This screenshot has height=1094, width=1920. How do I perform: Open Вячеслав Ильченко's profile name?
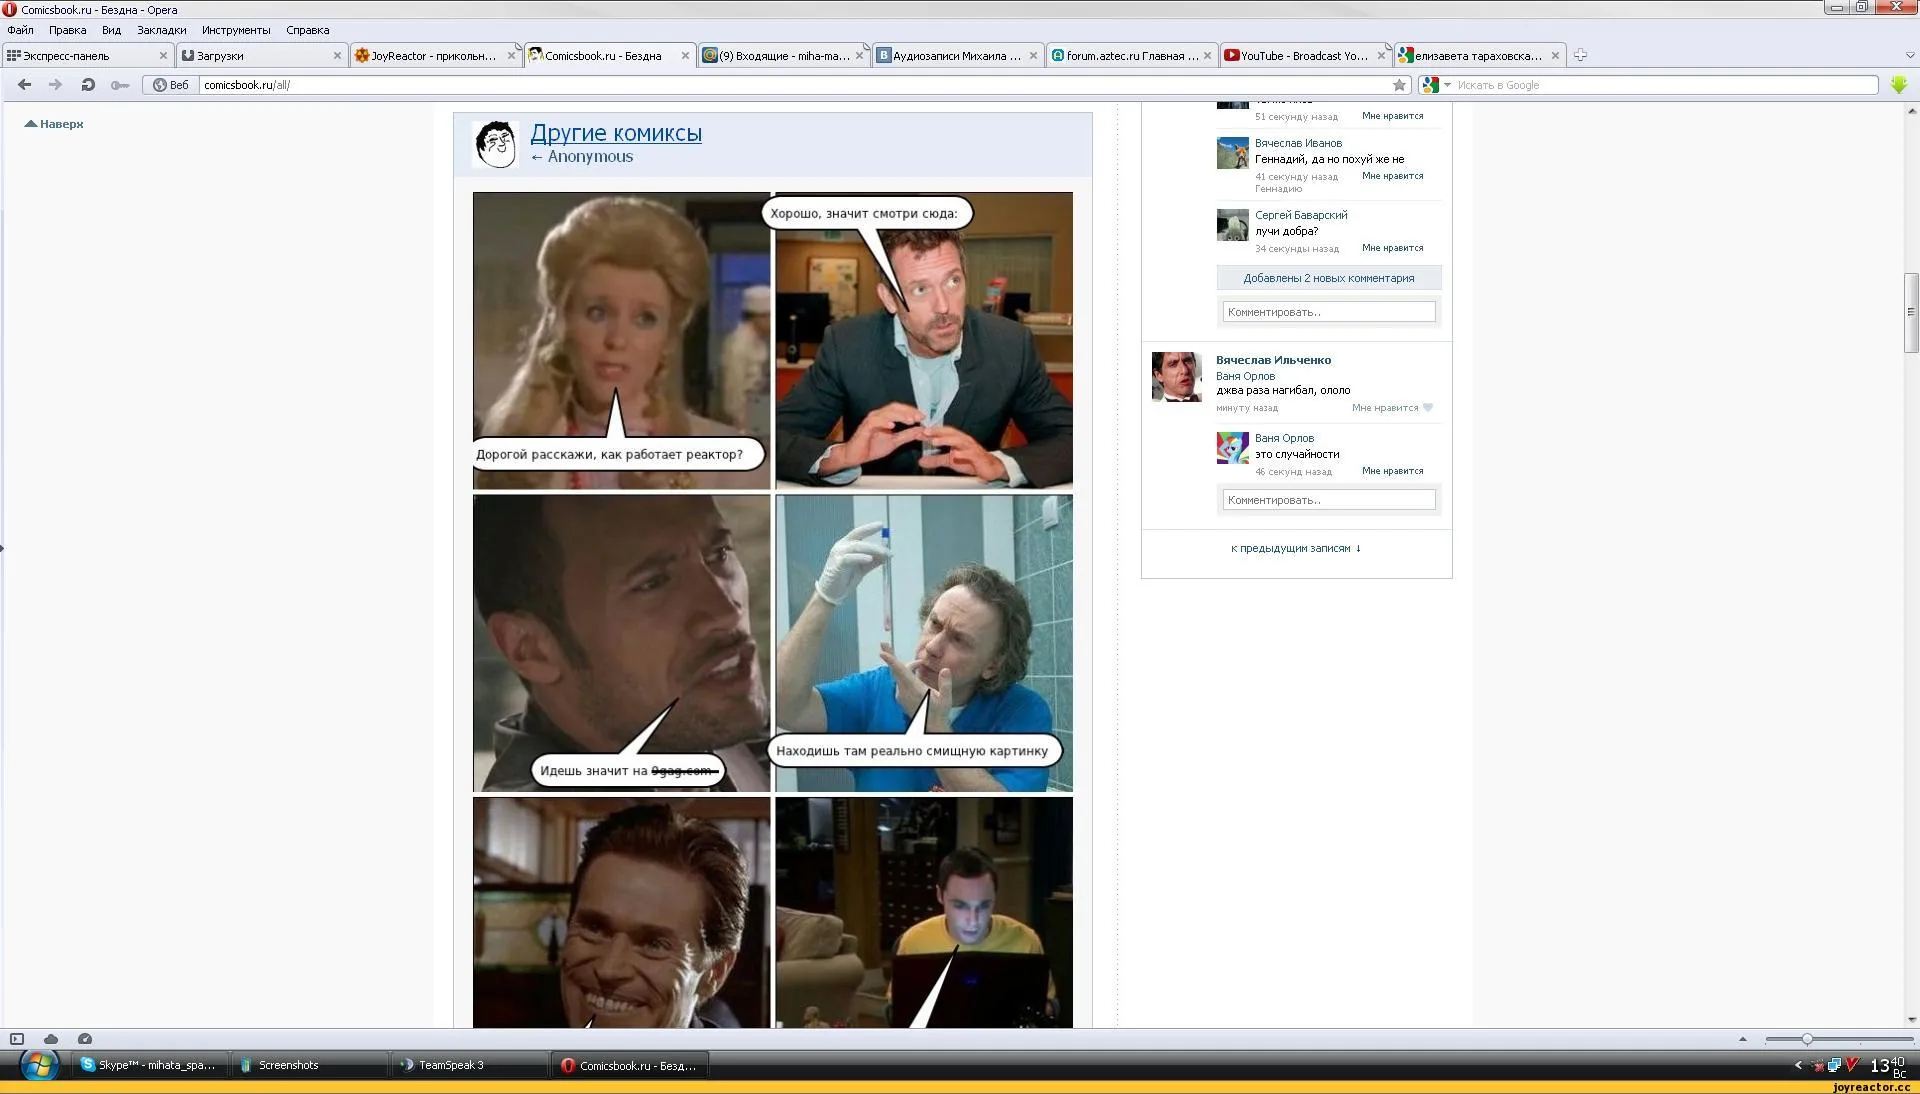click(x=1273, y=360)
